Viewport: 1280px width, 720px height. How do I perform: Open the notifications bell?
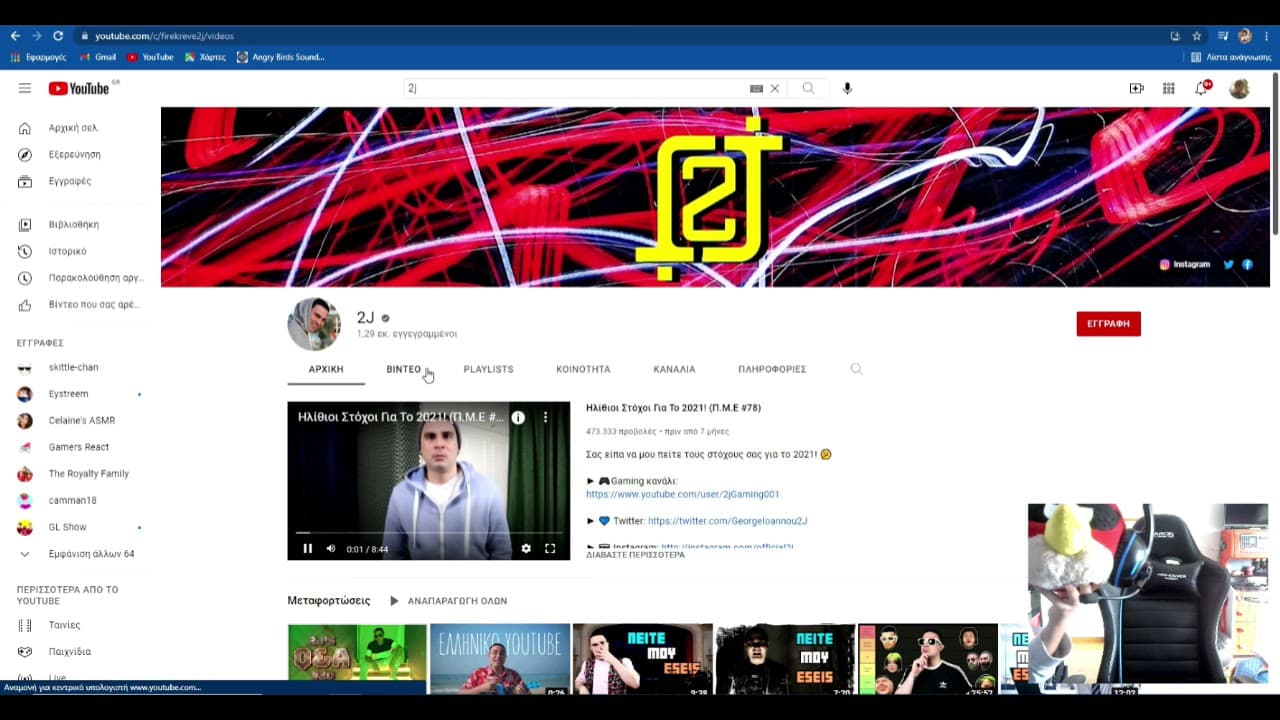(x=1202, y=88)
